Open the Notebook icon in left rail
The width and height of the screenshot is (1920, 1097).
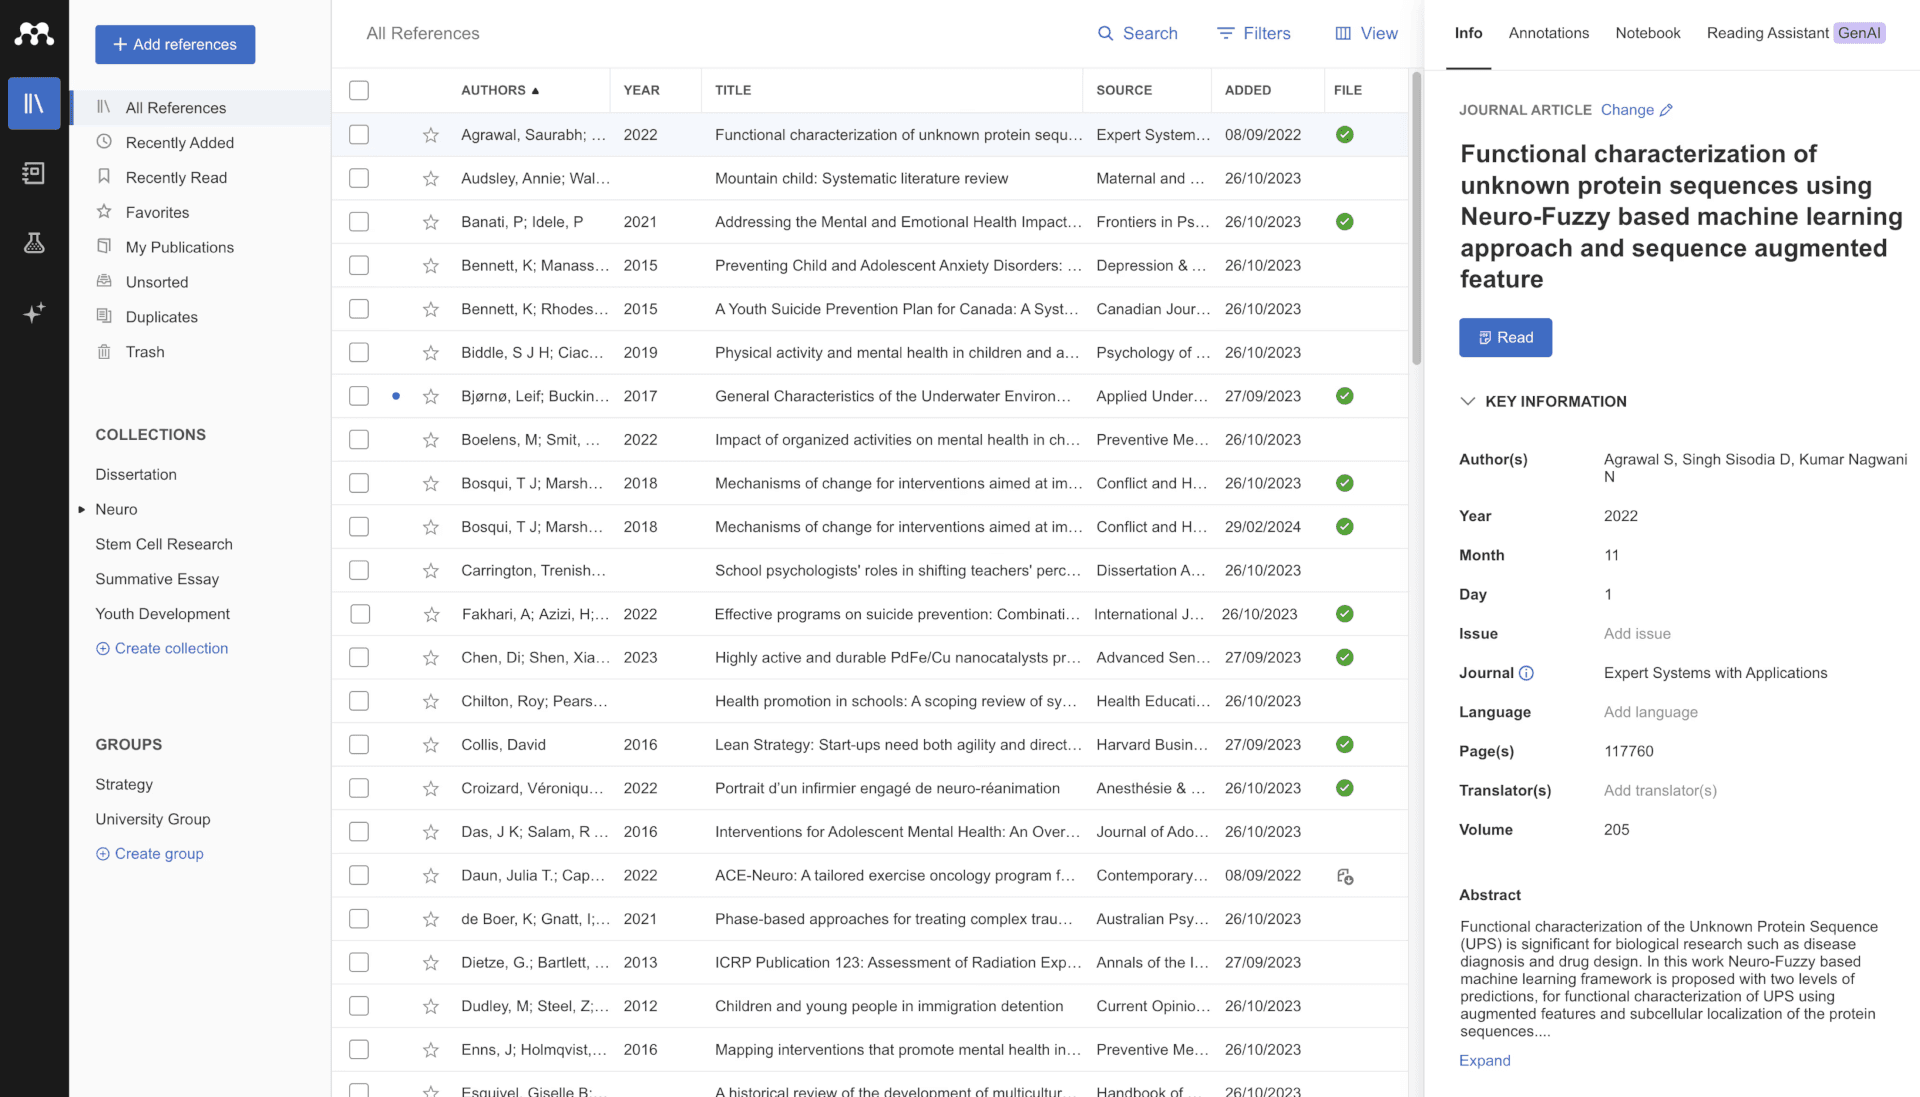[34, 173]
